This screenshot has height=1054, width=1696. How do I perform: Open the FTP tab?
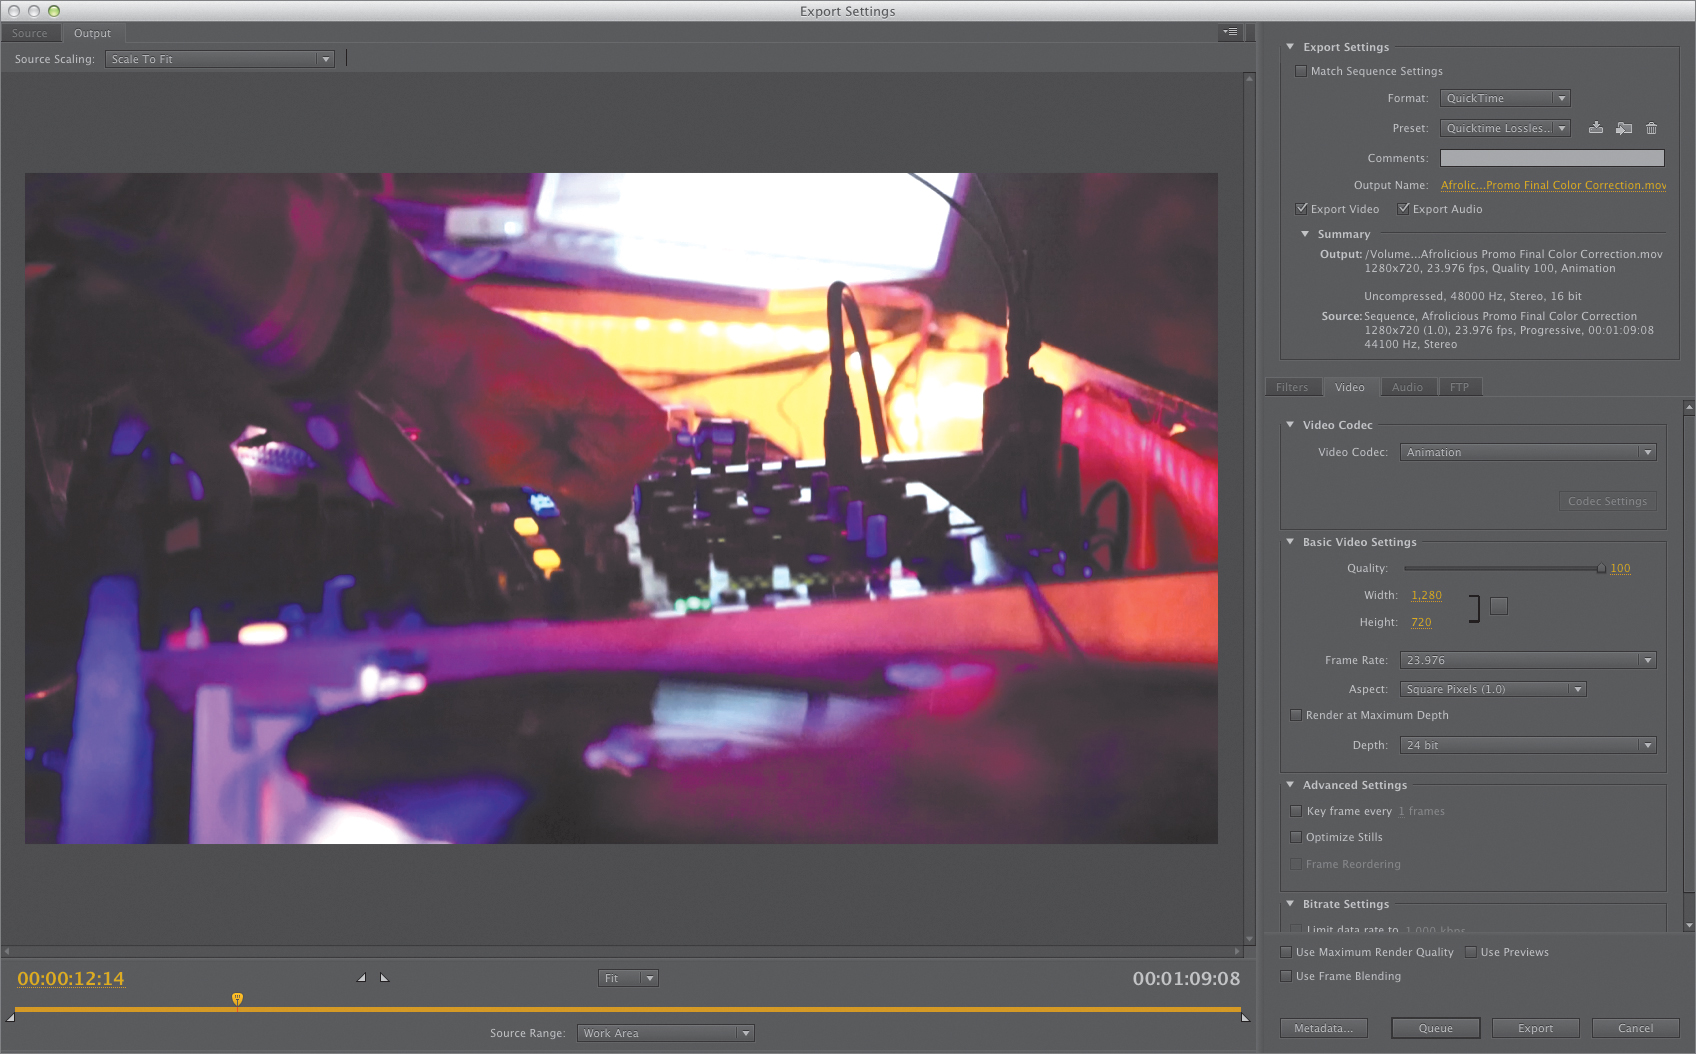(x=1460, y=387)
